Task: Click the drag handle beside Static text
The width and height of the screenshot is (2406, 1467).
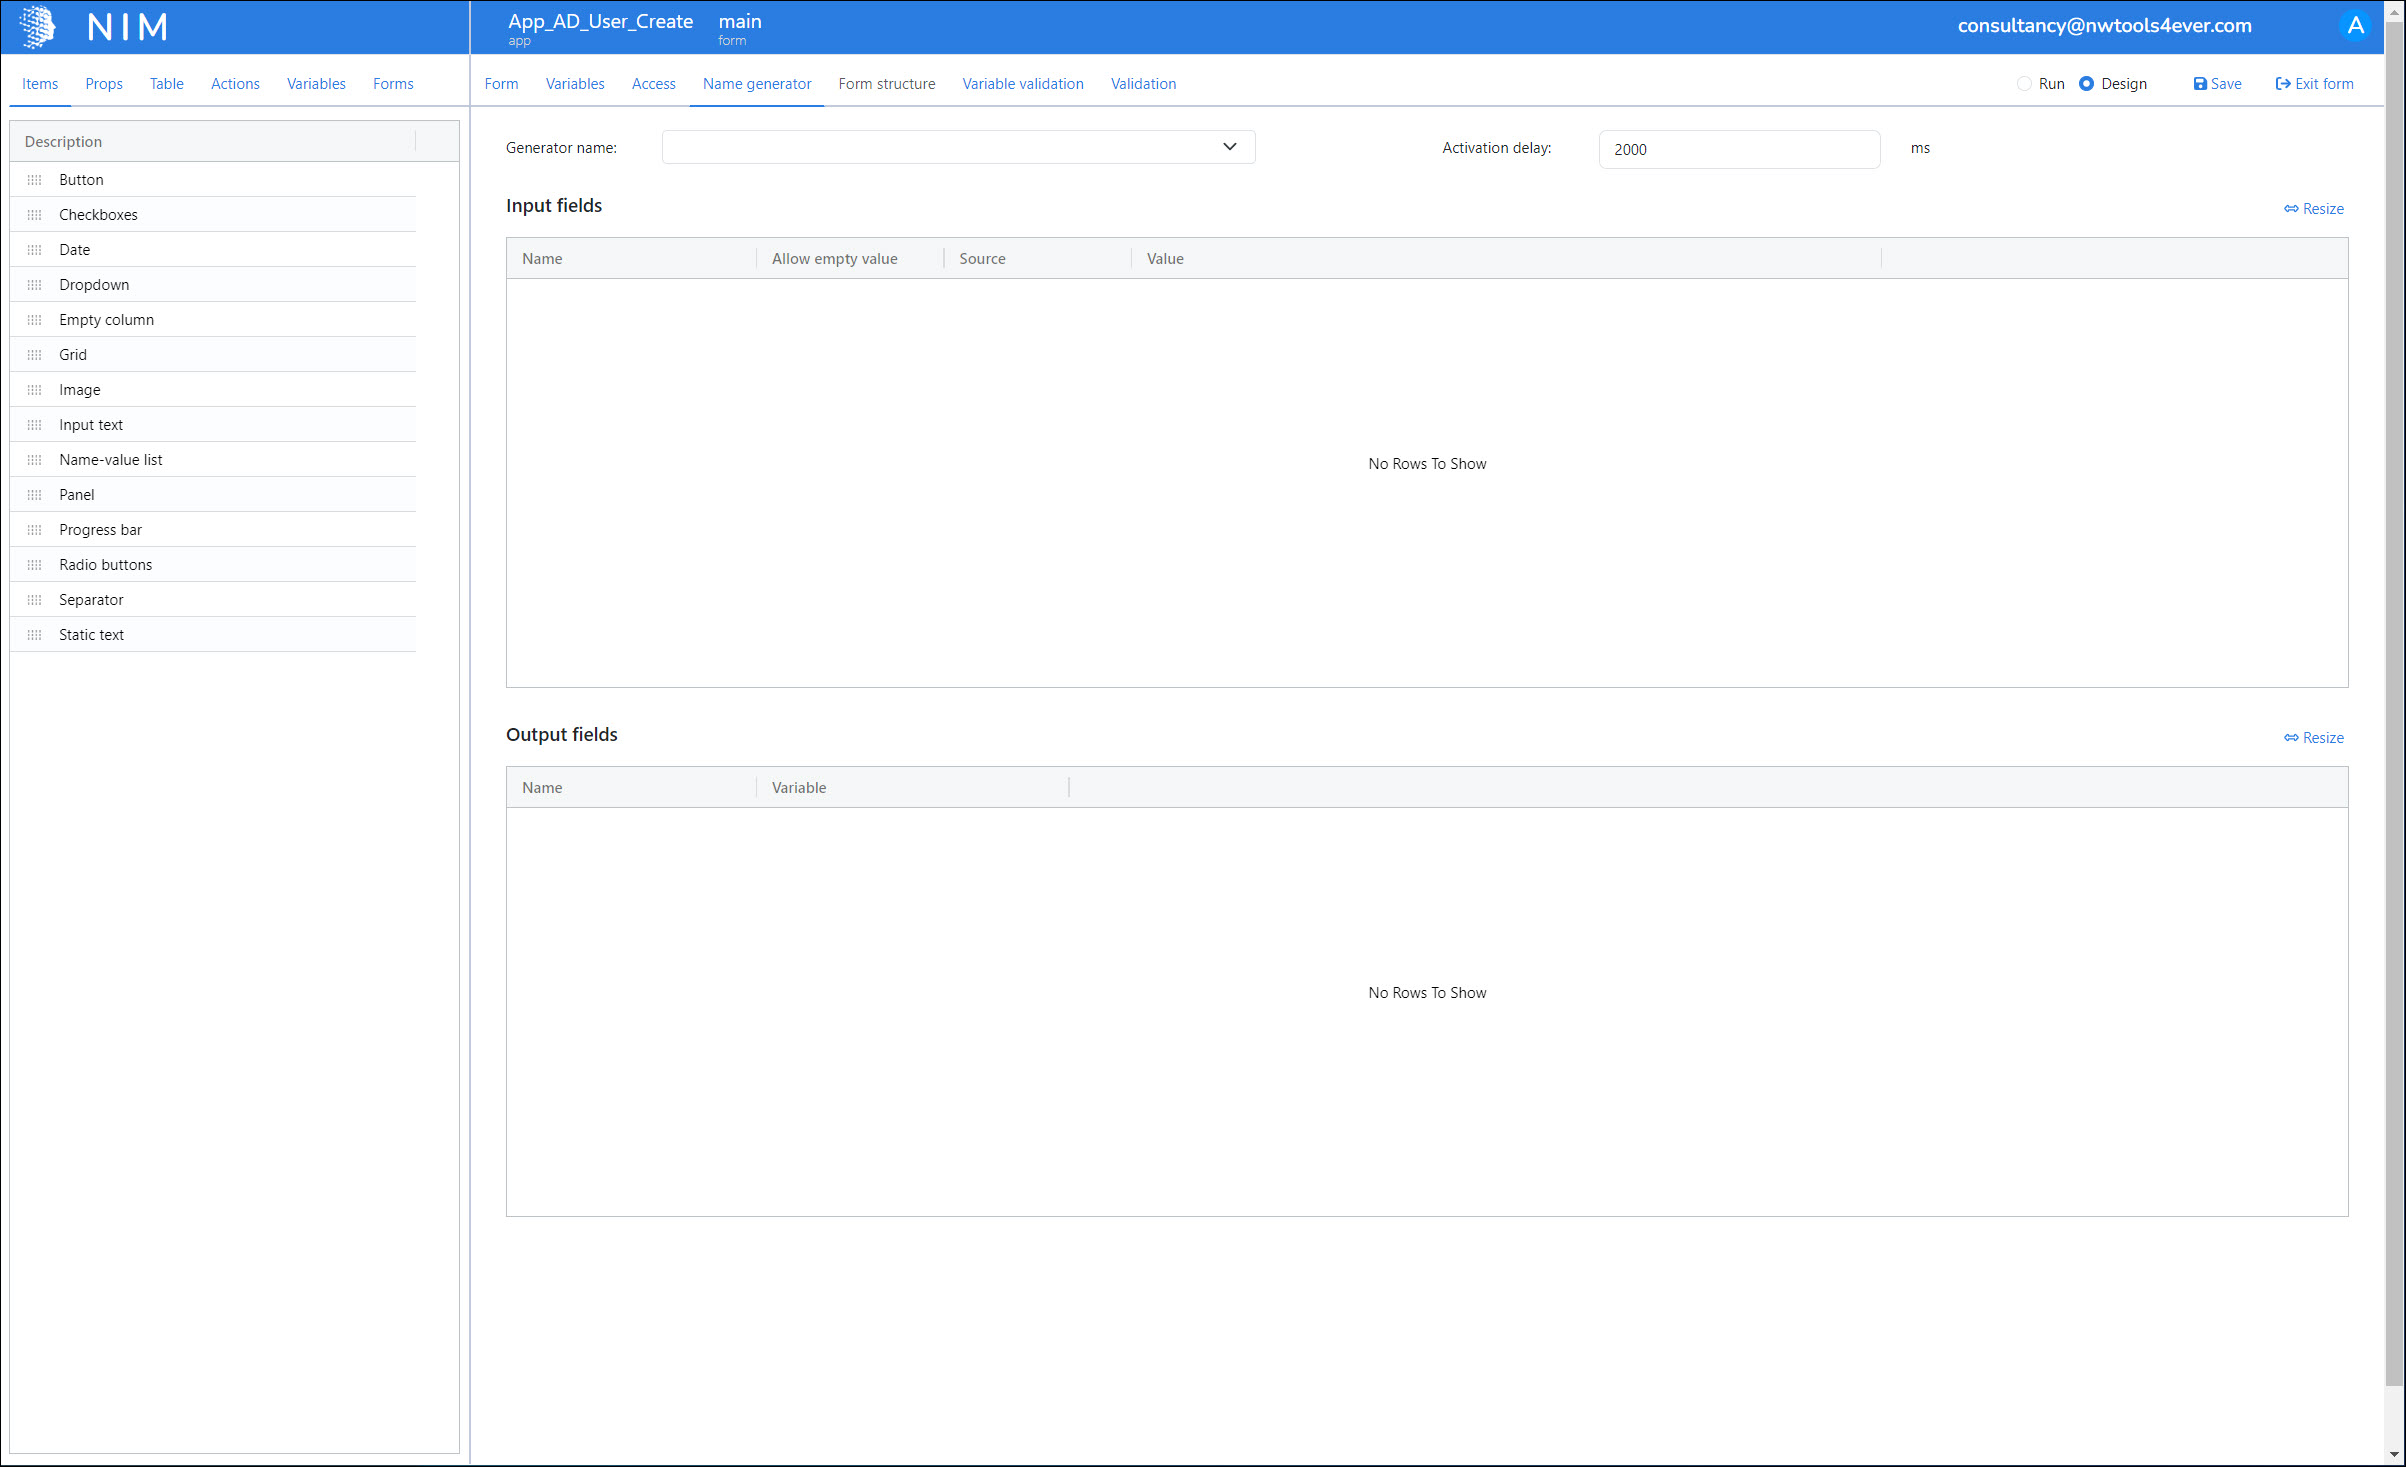Action: pos(35,635)
